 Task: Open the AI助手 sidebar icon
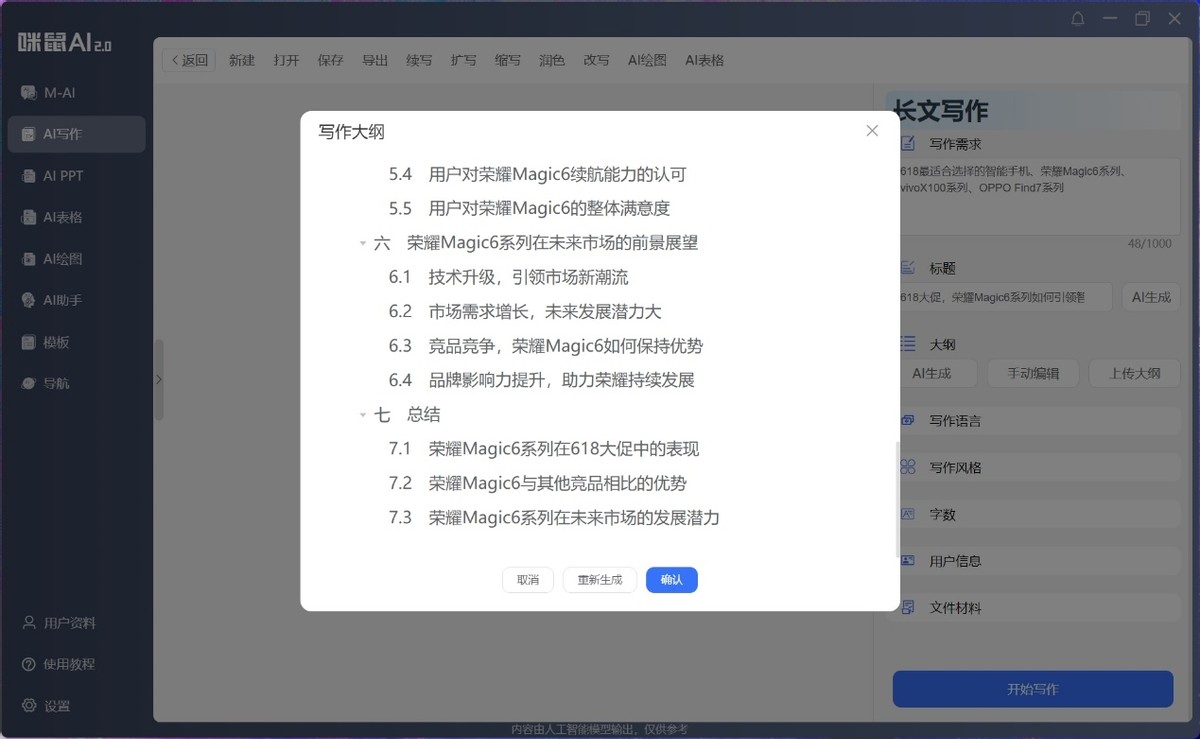point(29,300)
